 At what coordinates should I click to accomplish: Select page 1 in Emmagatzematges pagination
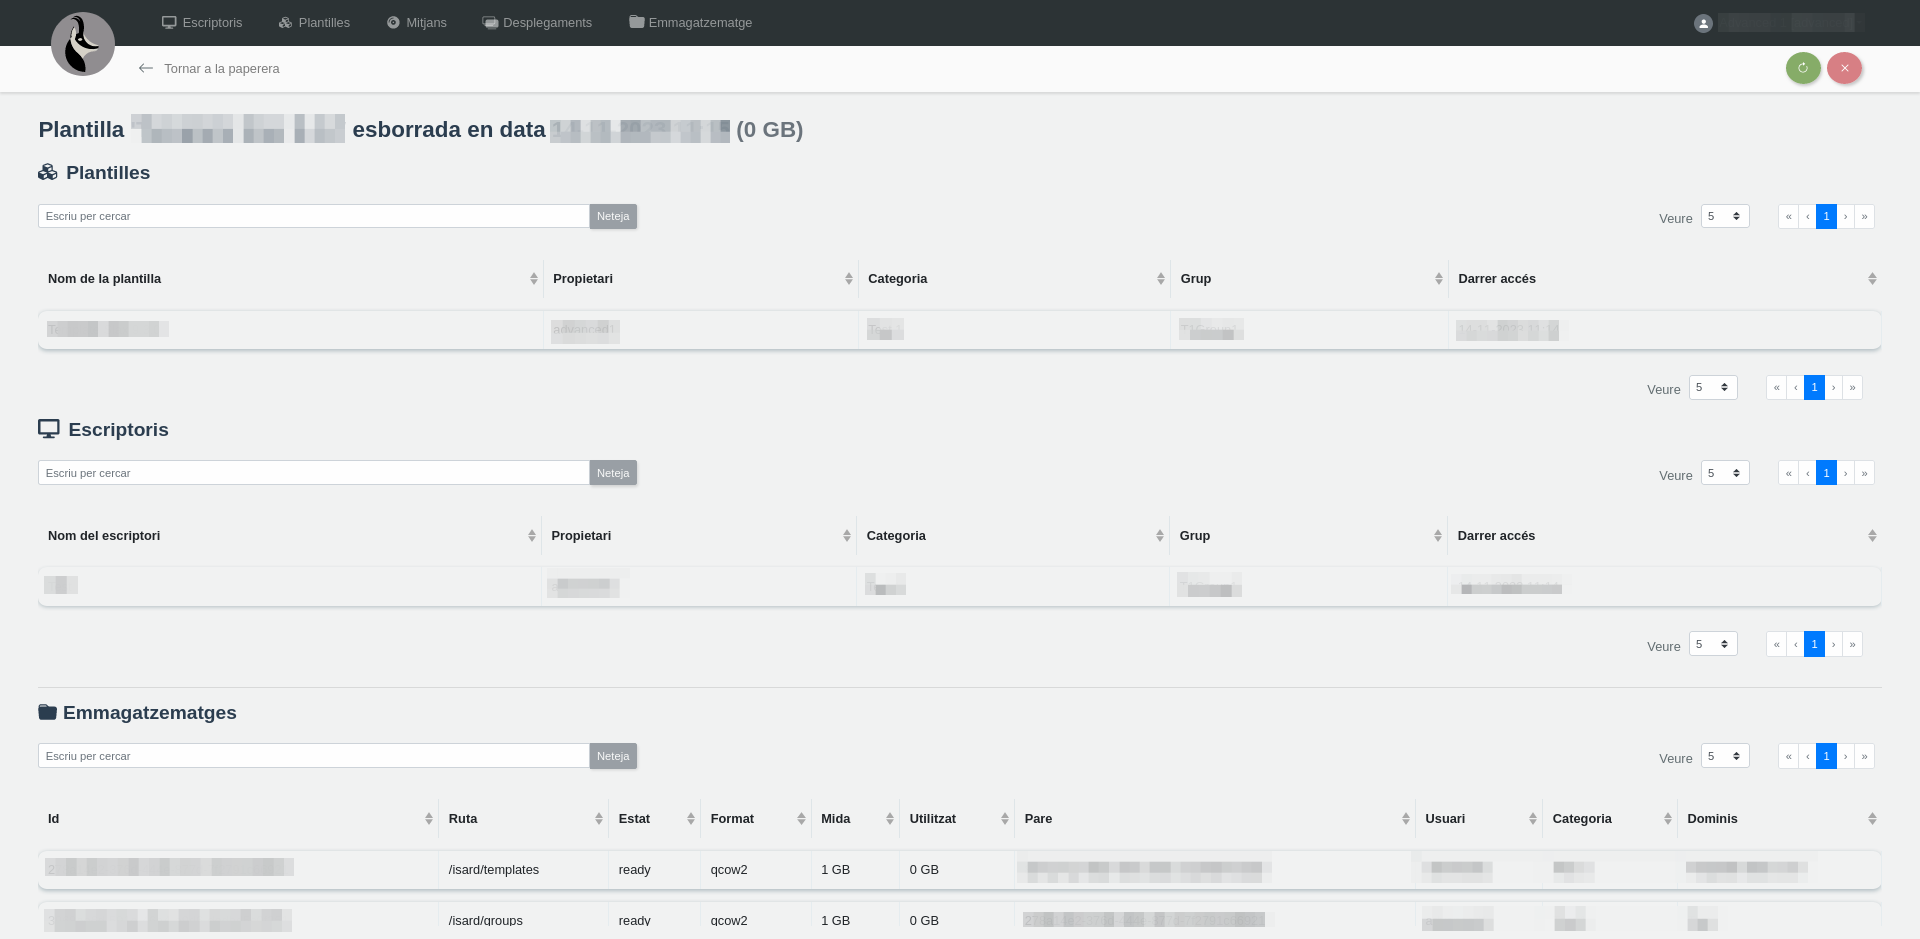click(x=1826, y=757)
